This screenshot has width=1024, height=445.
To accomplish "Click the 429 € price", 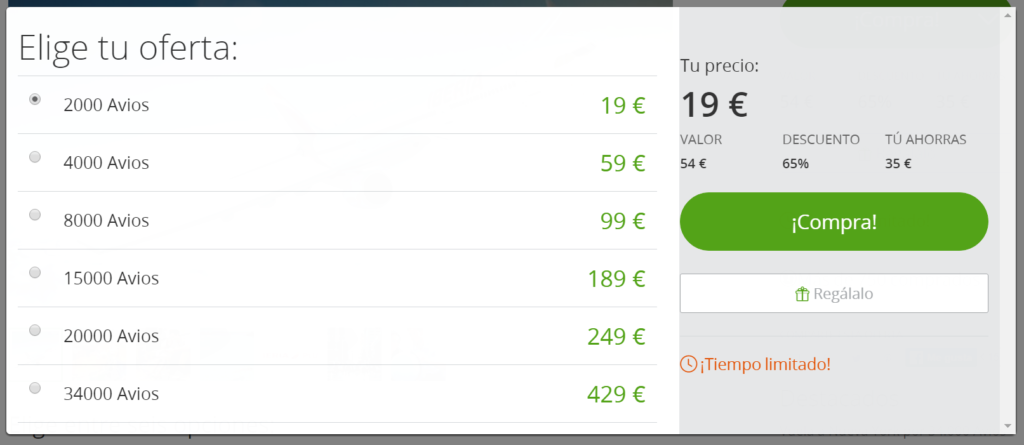I will point(616,394).
